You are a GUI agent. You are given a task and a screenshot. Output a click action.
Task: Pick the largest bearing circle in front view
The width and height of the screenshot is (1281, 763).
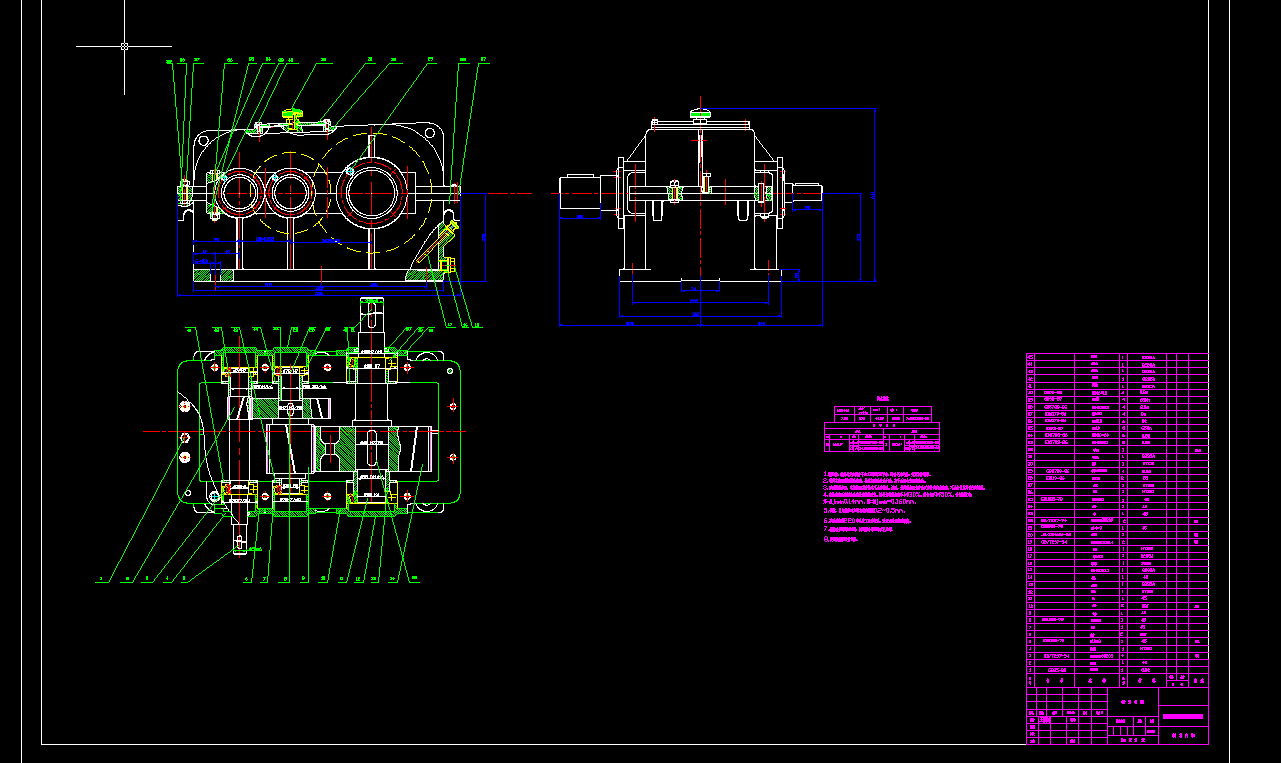(373, 194)
